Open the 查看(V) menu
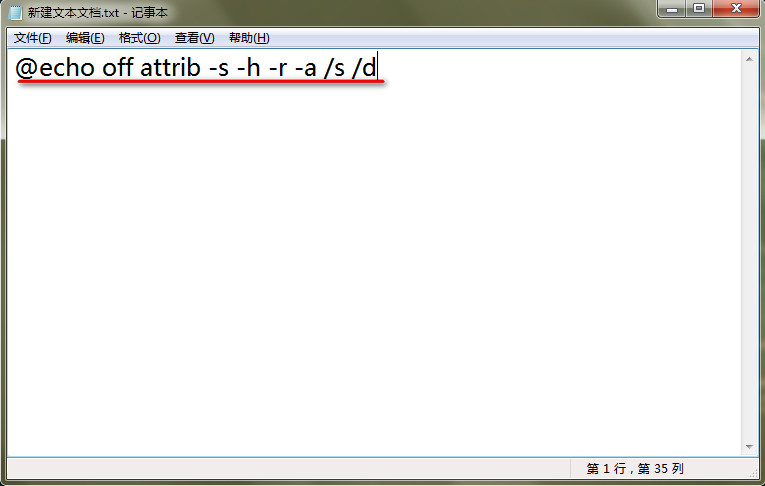 tap(194, 38)
